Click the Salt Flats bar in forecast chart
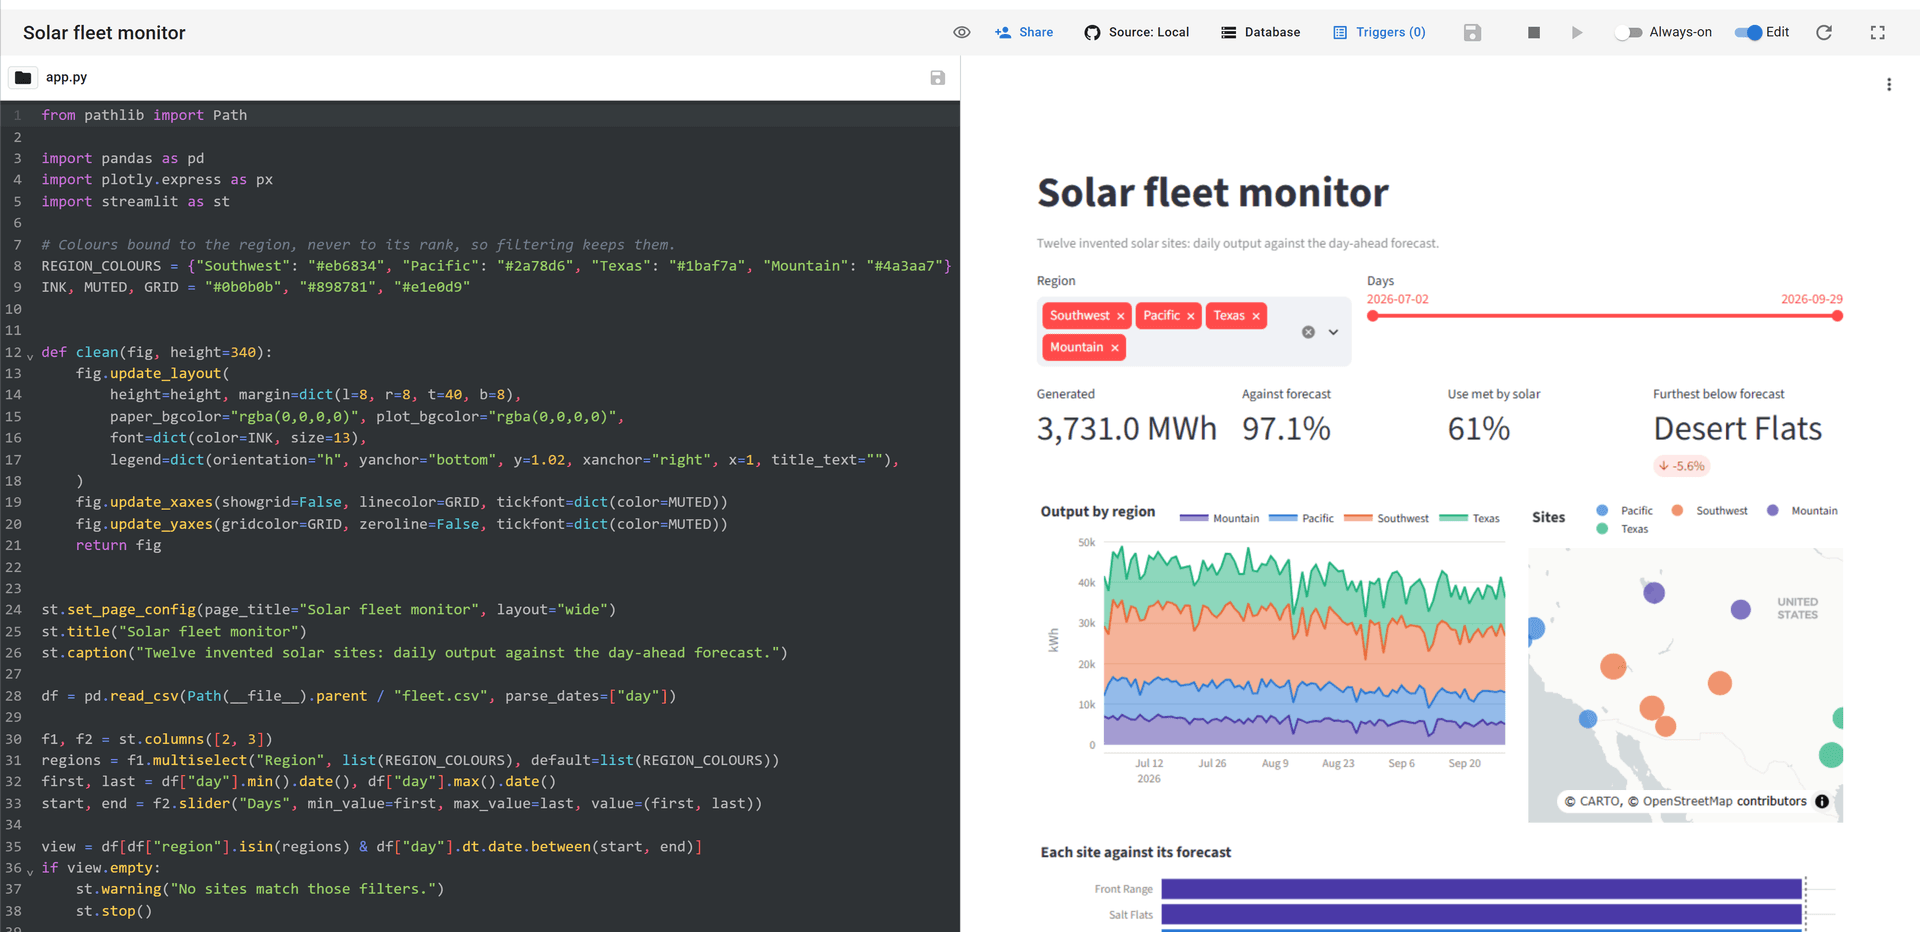 [1481, 914]
